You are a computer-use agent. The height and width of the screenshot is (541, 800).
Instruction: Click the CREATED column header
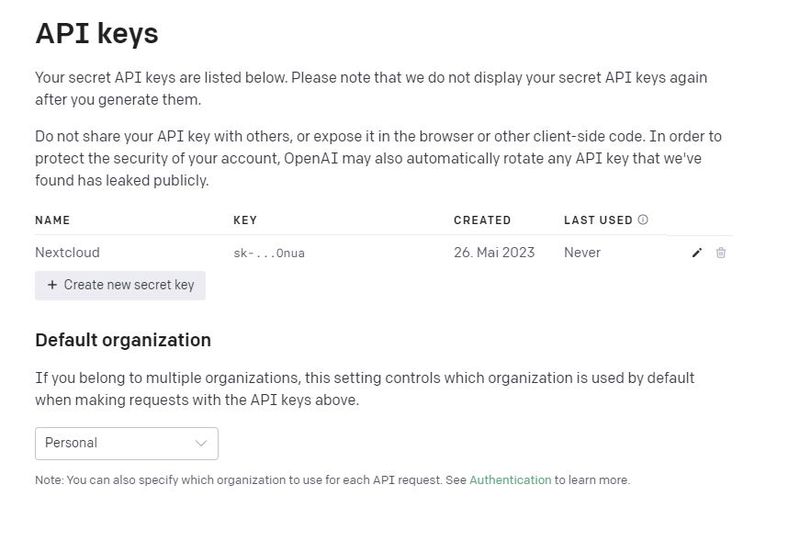pyautogui.click(x=482, y=220)
